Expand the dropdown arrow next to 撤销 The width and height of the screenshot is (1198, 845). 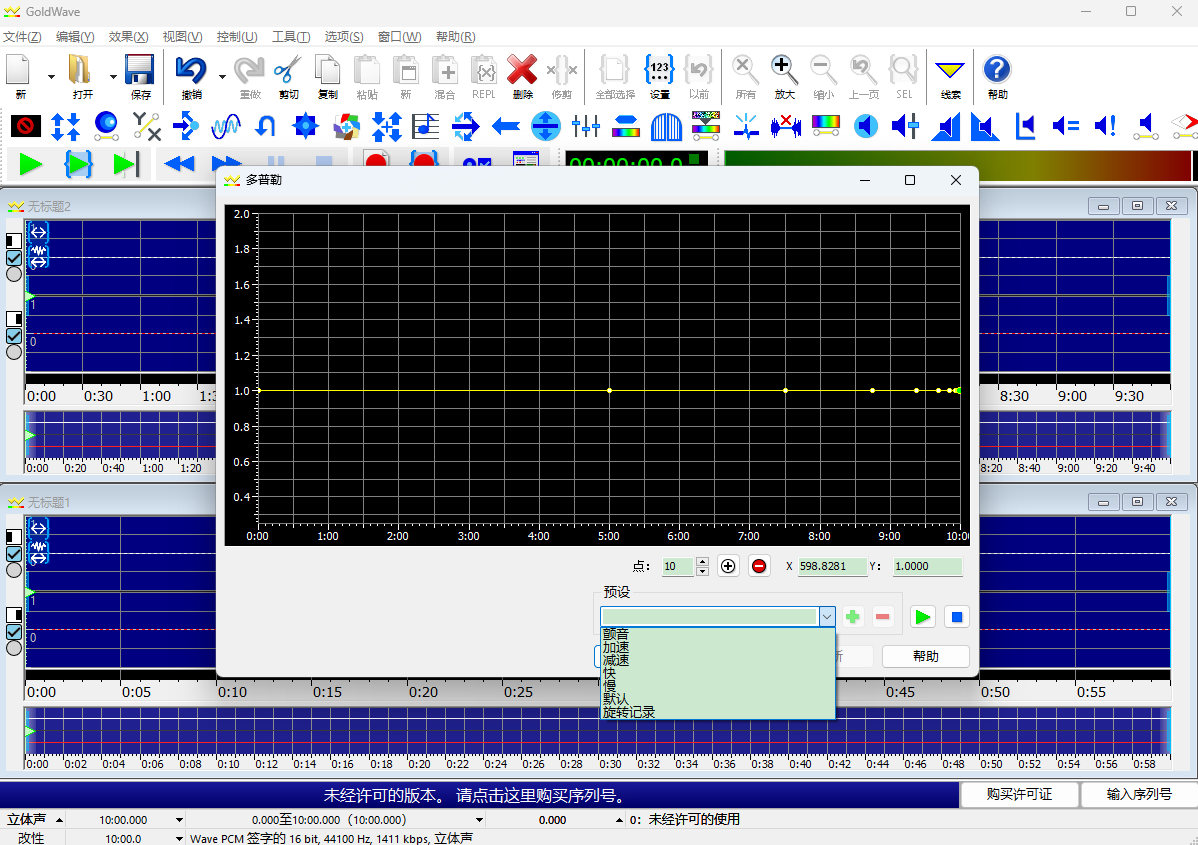pyautogui.click(x=221, y=76)
